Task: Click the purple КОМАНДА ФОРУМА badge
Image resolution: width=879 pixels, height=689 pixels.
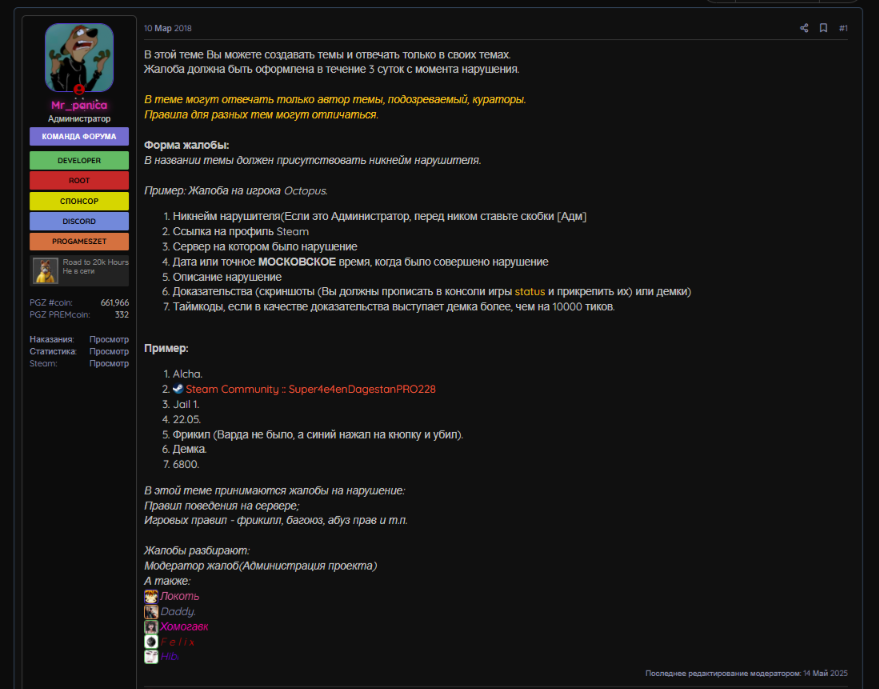Action: 79,137
